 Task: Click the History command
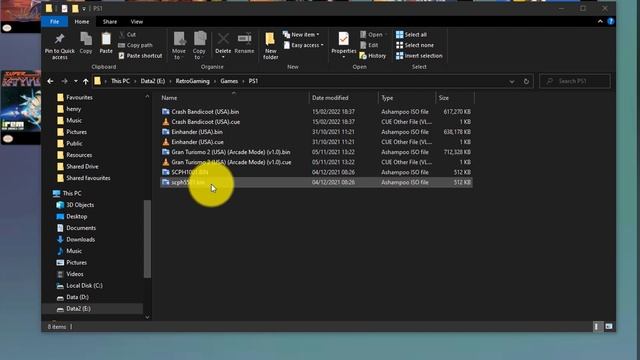tap(373, 56)
